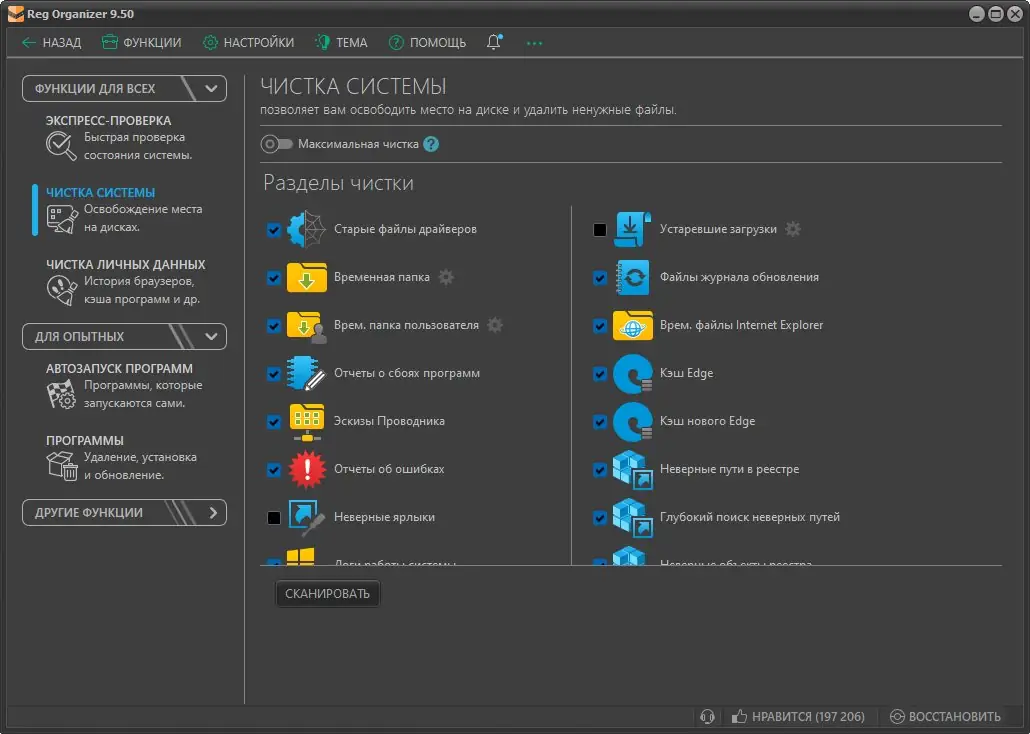Click the Глубокий поиск неверных путей cubes icon

(633, 518)
